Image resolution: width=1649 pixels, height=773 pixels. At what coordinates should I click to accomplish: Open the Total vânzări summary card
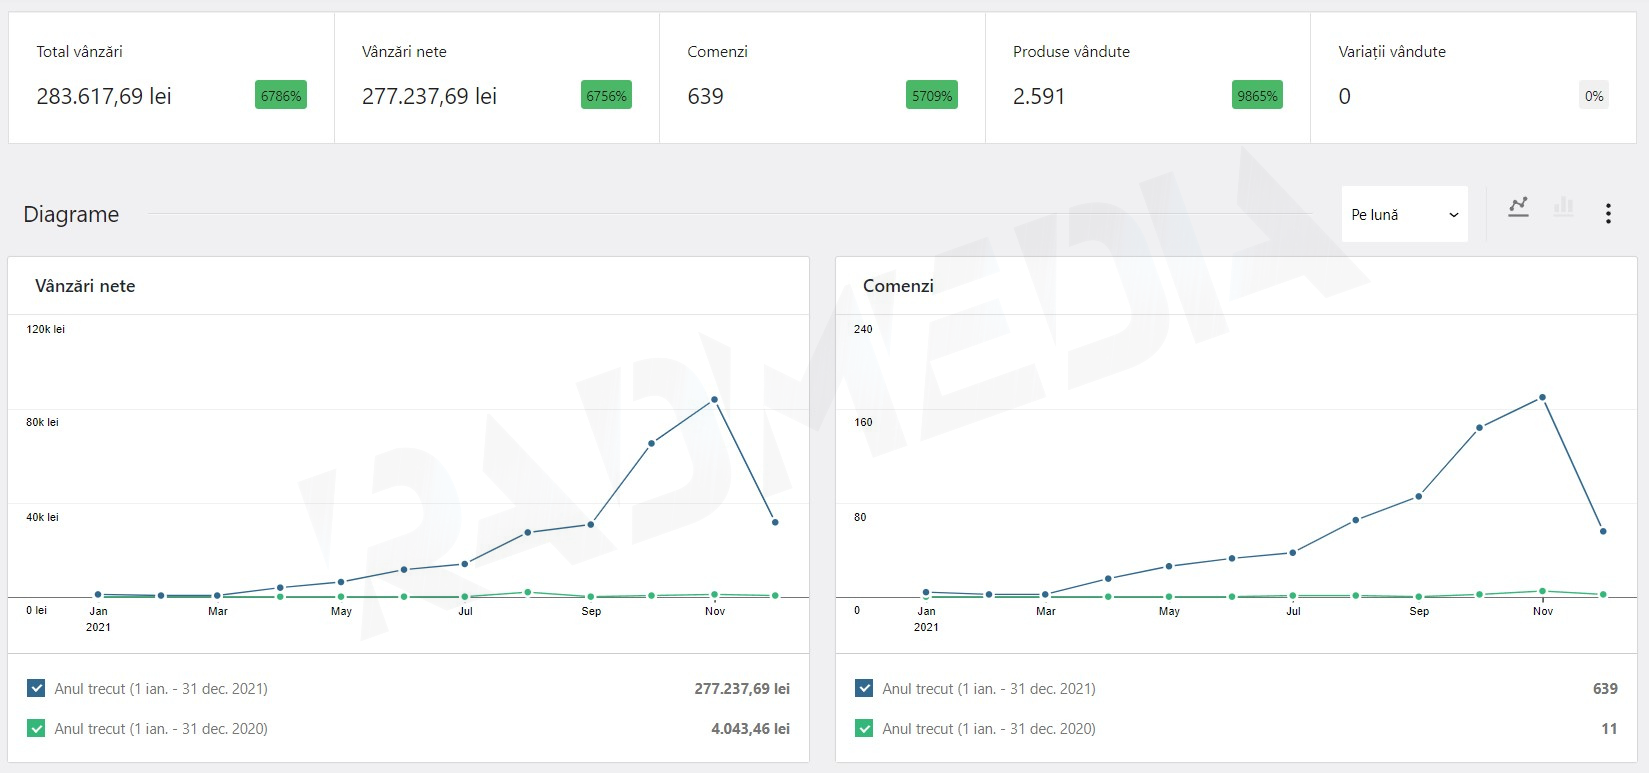coord(171,78)
